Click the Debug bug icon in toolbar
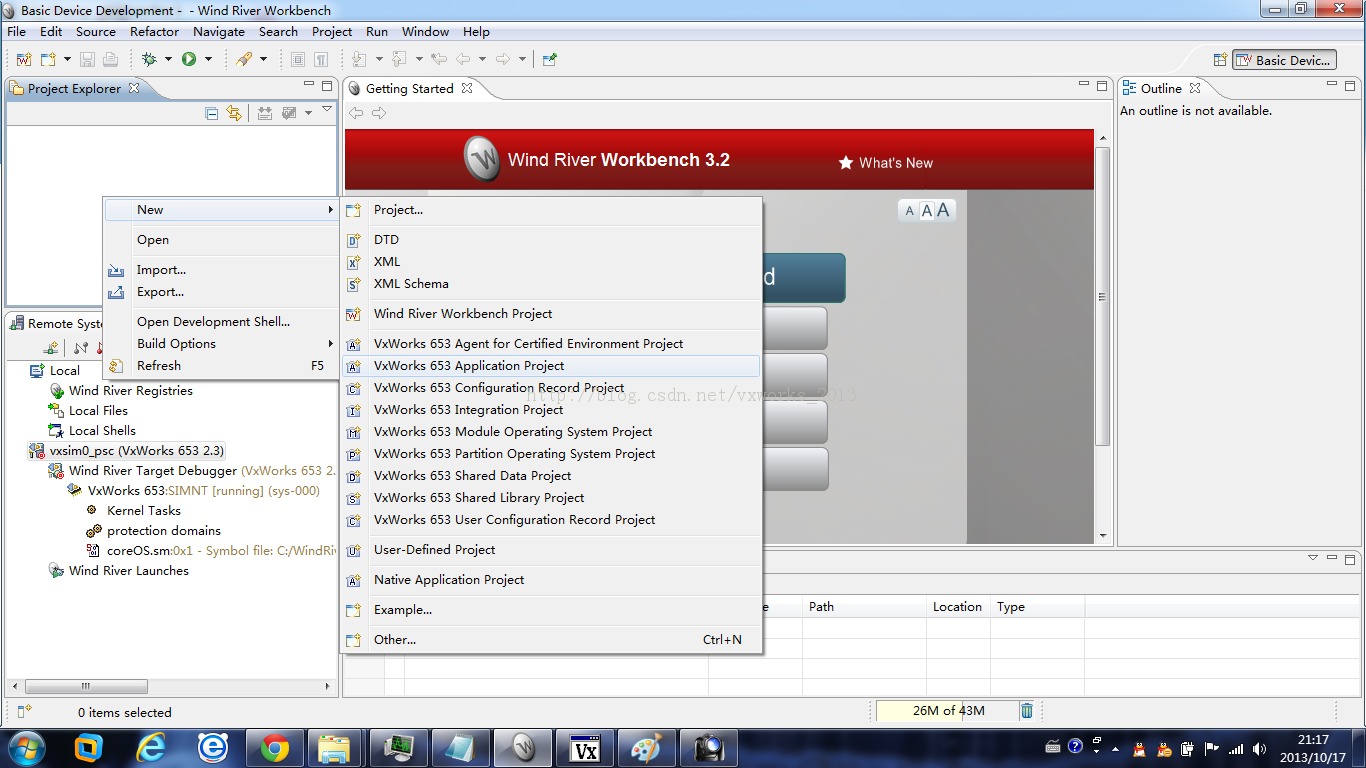This screenshot has width=1366, height=768. tap(149, 59)
